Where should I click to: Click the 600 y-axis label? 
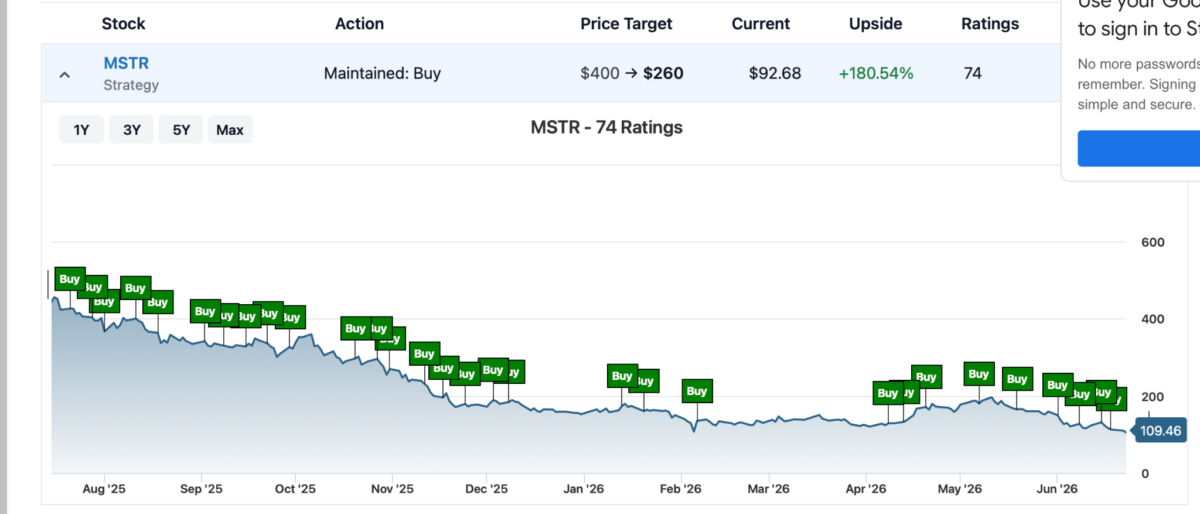tap(1152, 243)
